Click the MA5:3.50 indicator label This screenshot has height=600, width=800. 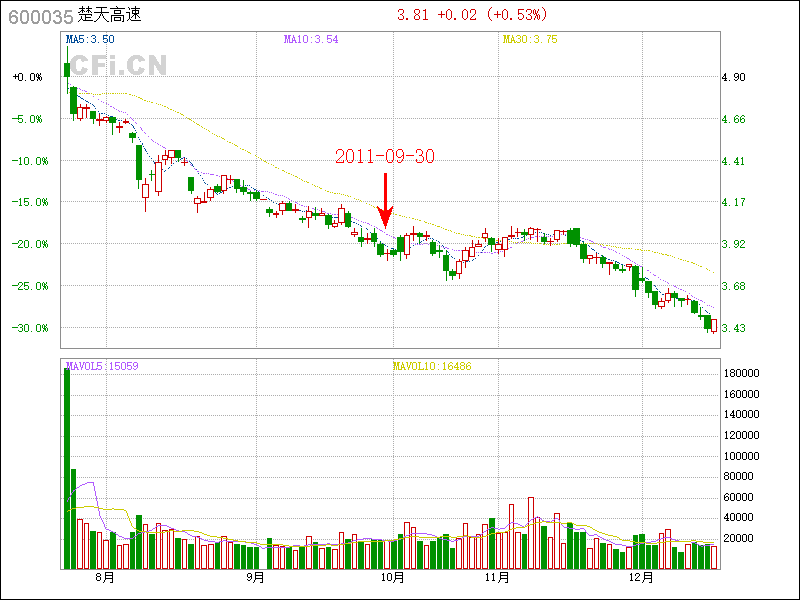(x=90, y=39)
